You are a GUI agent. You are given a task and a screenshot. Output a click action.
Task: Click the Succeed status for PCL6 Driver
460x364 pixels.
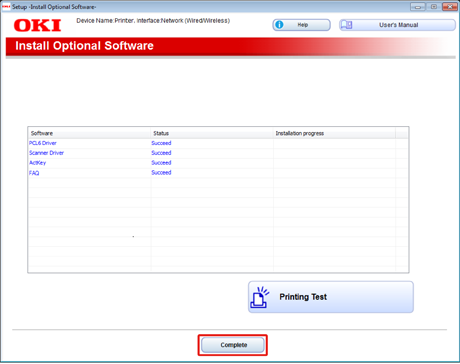pos(161,143)
